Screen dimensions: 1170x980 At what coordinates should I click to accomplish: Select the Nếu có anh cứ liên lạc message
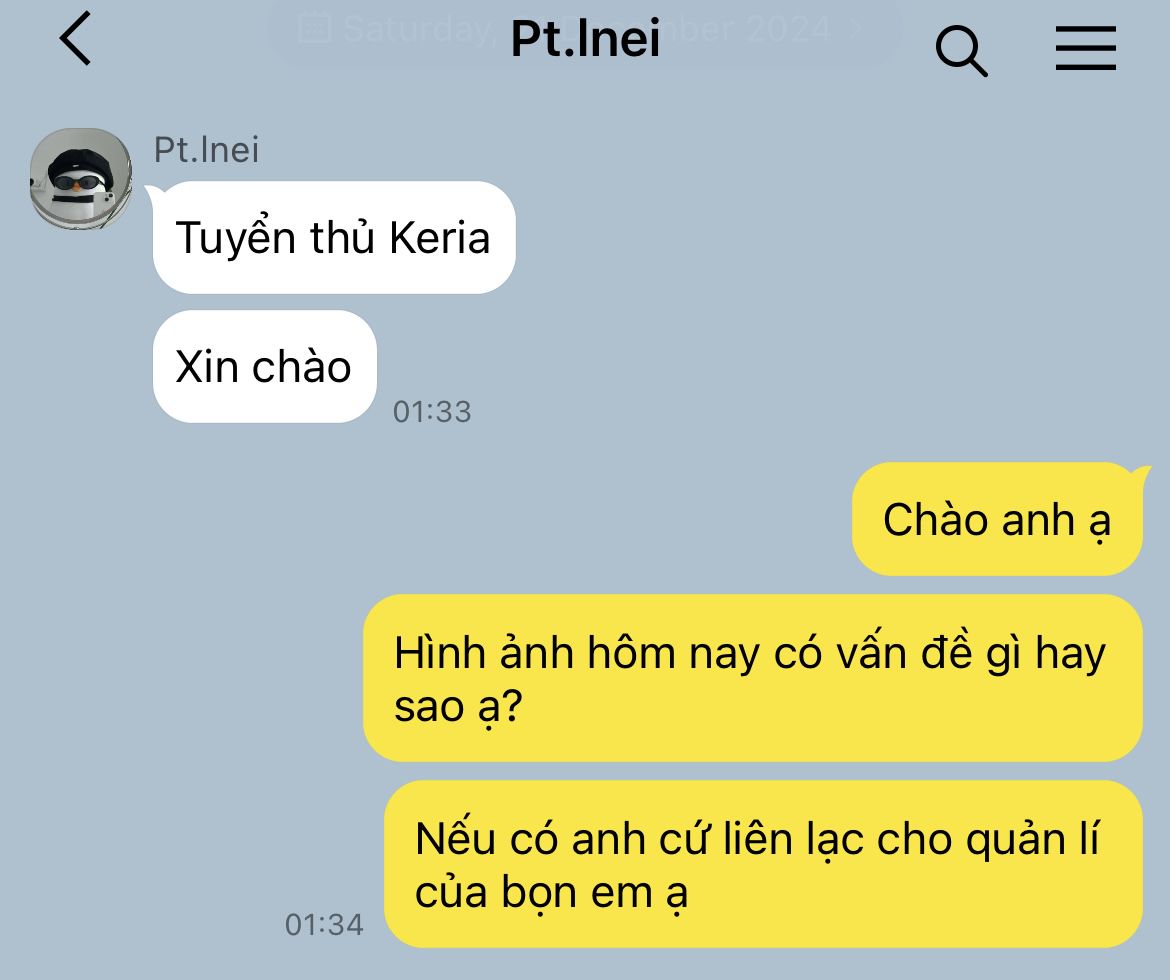coord(763,864)
